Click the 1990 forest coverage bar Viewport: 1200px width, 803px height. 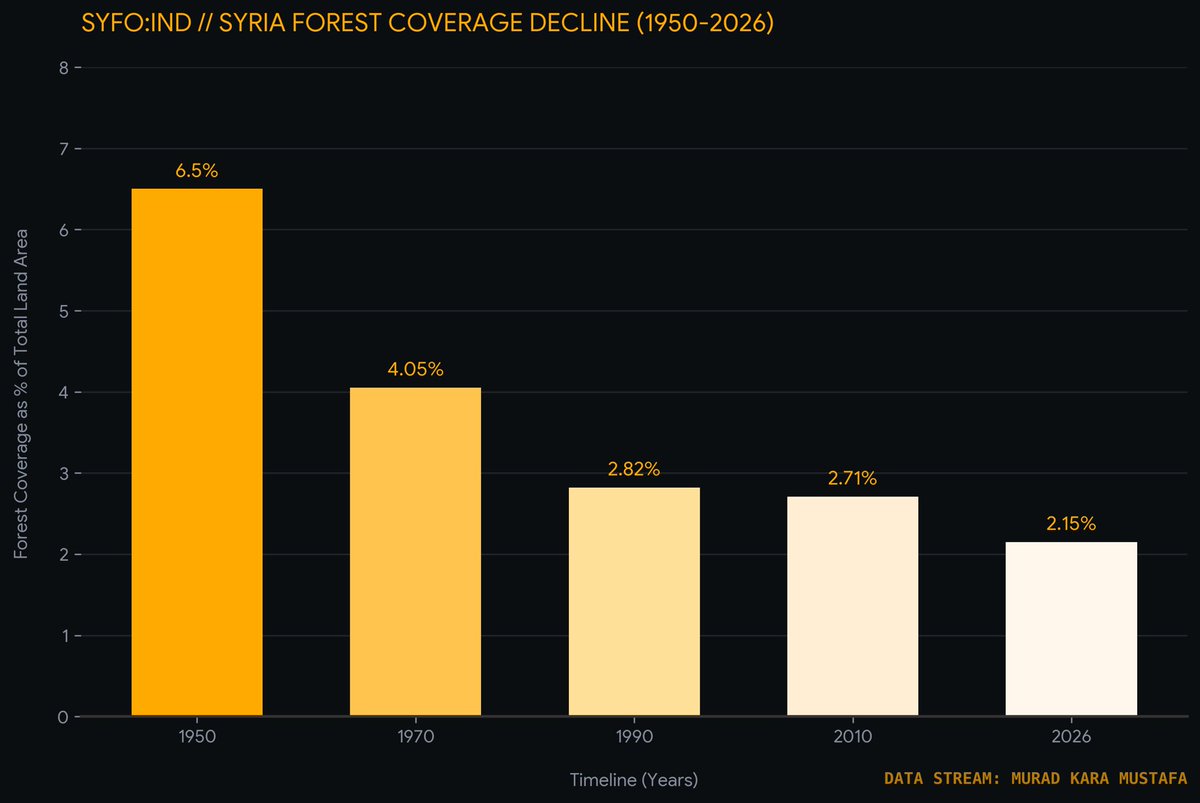click(x=634, y=602)
